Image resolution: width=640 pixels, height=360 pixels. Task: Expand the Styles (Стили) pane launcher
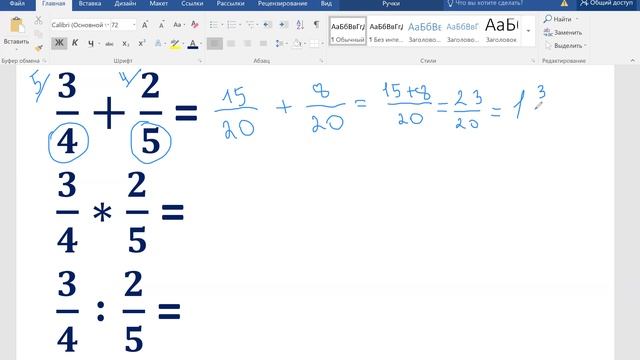(x=533, y=61)
